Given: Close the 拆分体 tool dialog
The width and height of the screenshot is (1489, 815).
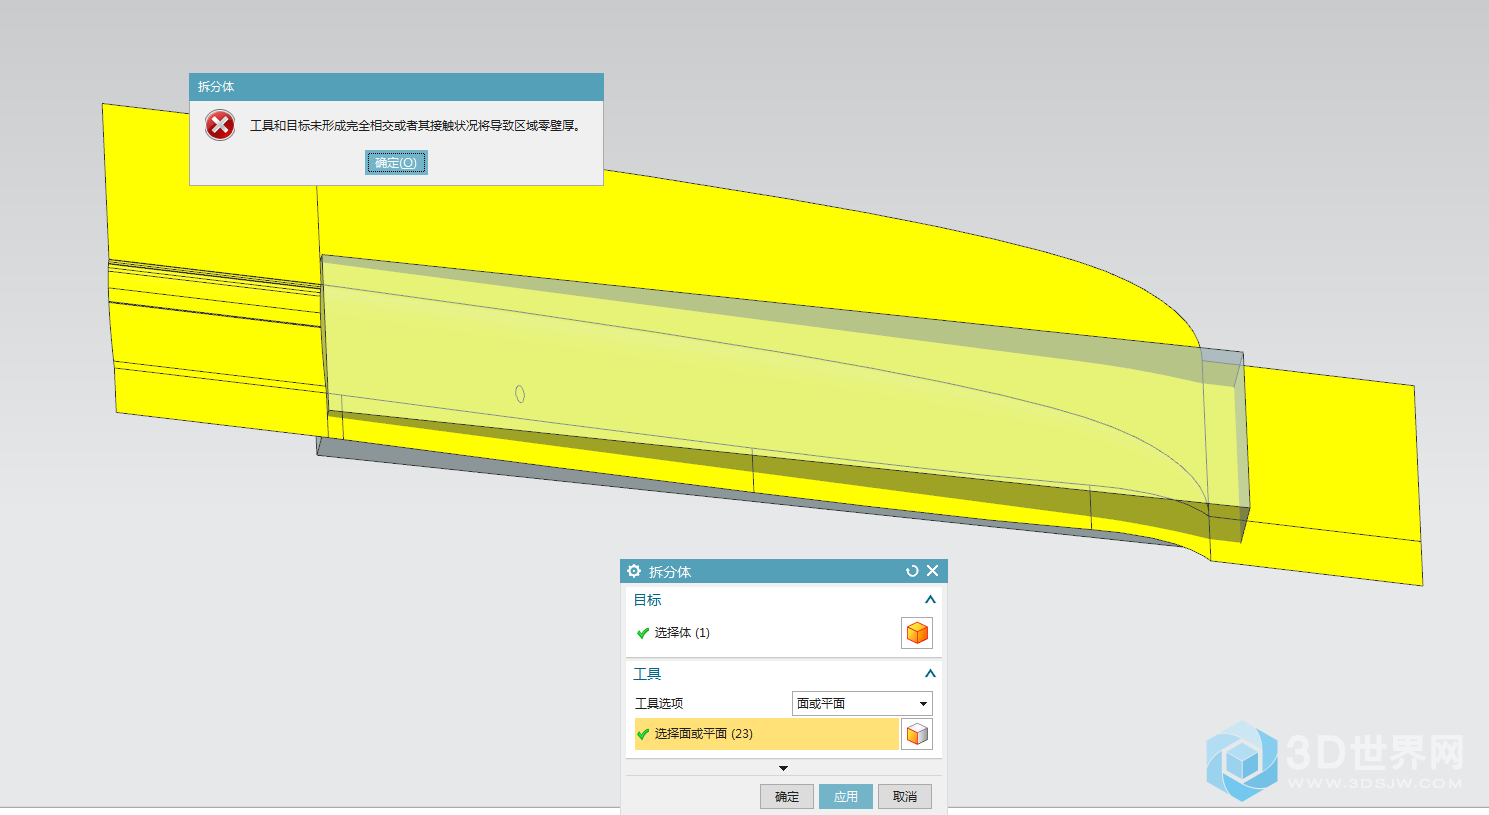Looking at the screenshot, I should [933, 571].
